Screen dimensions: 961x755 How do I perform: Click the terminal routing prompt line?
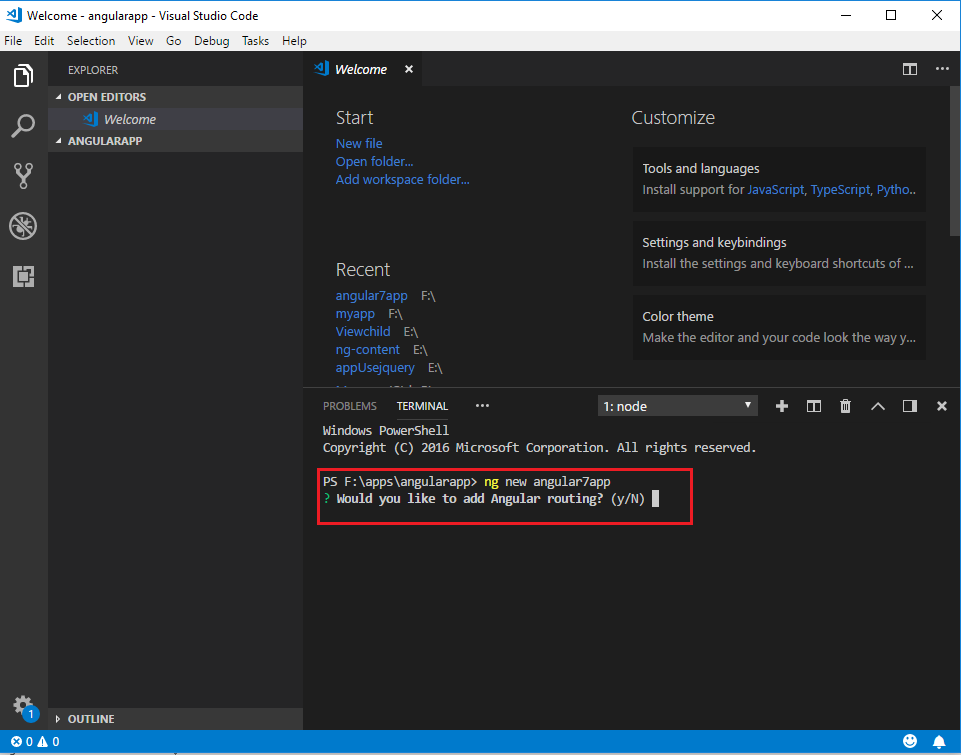(490, 499)
